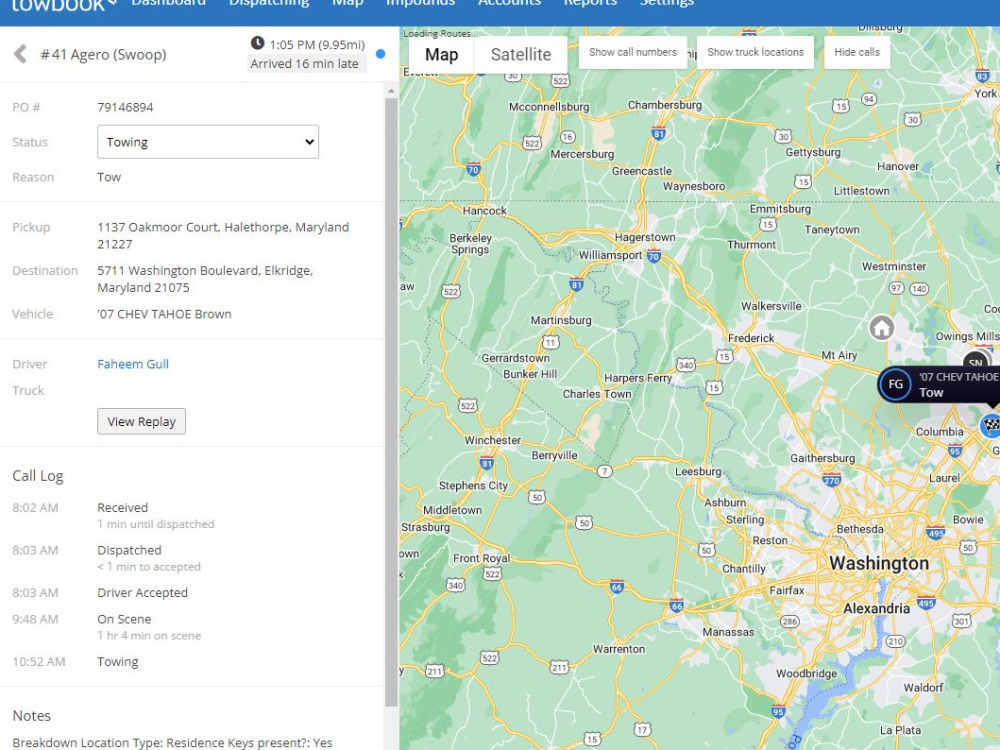Viewport: 1000px width, 750px height.
Task: Toggle Show truck locations on the map
Action: tap(755, 52)
